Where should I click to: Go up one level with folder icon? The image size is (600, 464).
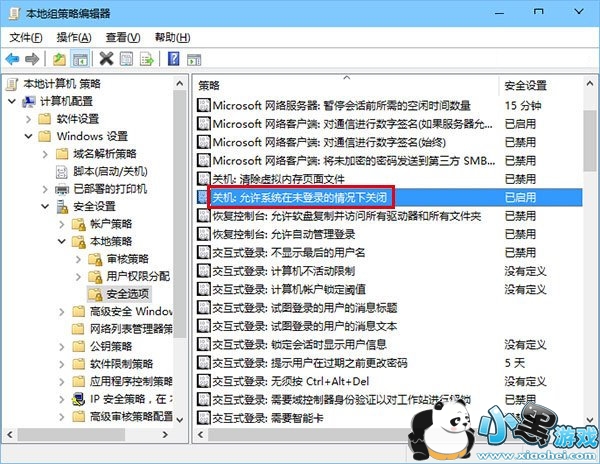[x=59, y=59]
